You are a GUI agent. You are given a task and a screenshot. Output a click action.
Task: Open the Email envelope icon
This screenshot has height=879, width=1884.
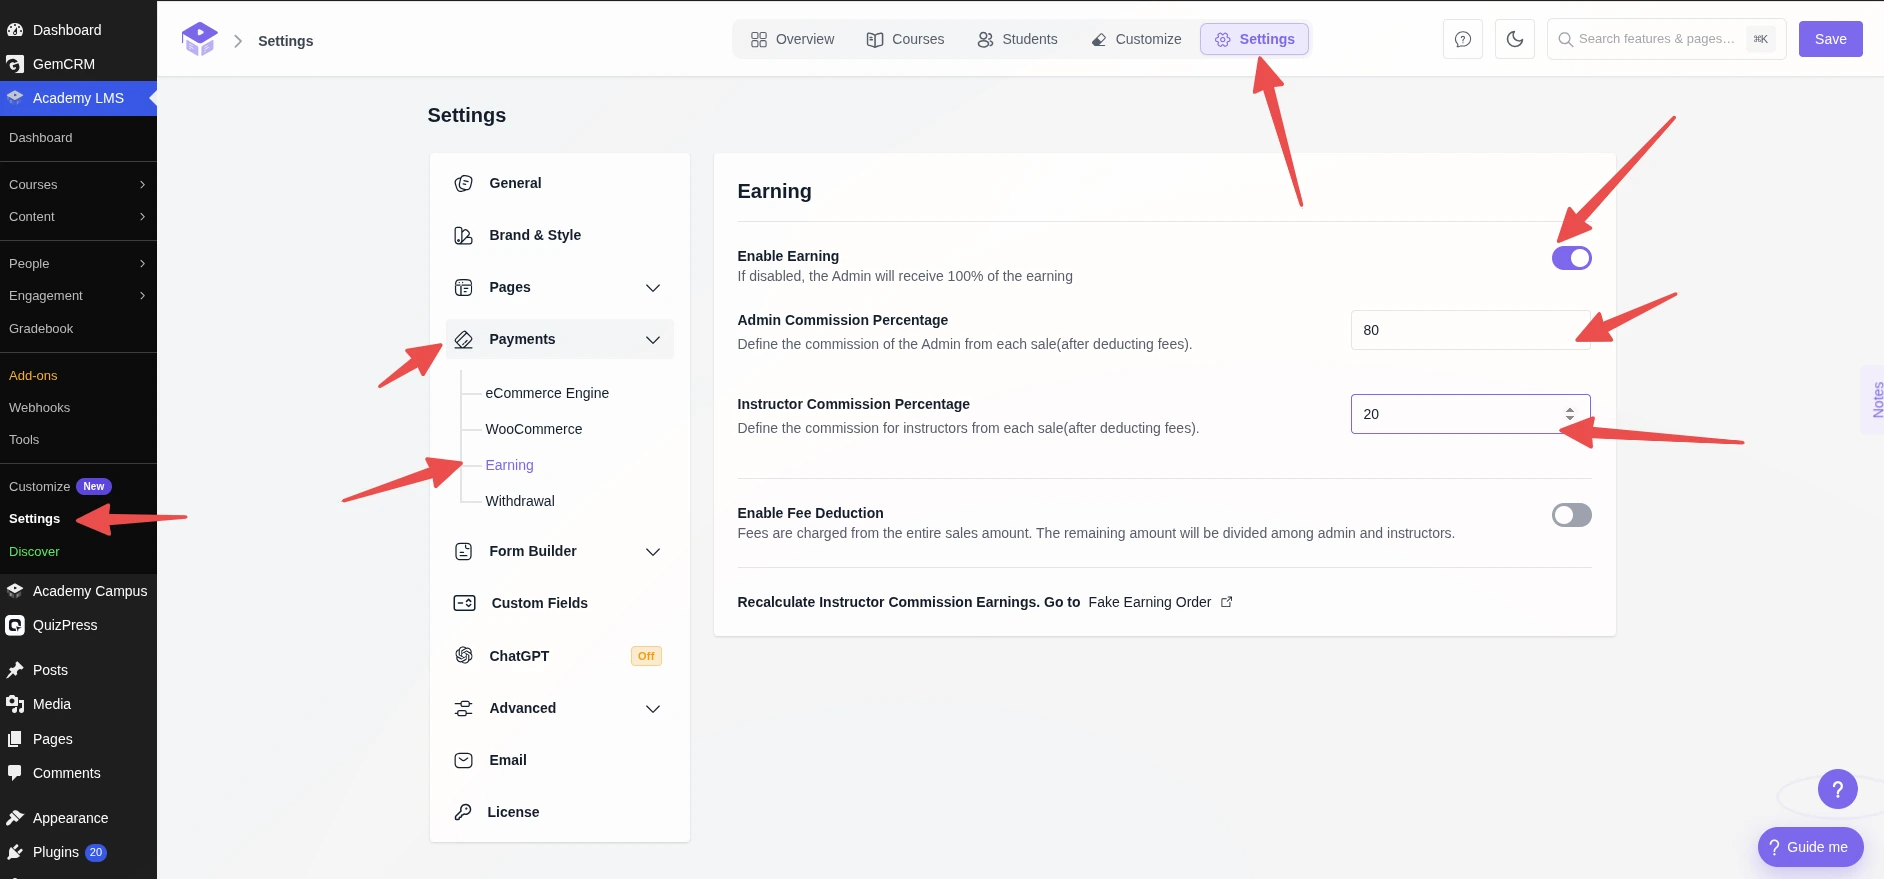[x=463, y=760]
